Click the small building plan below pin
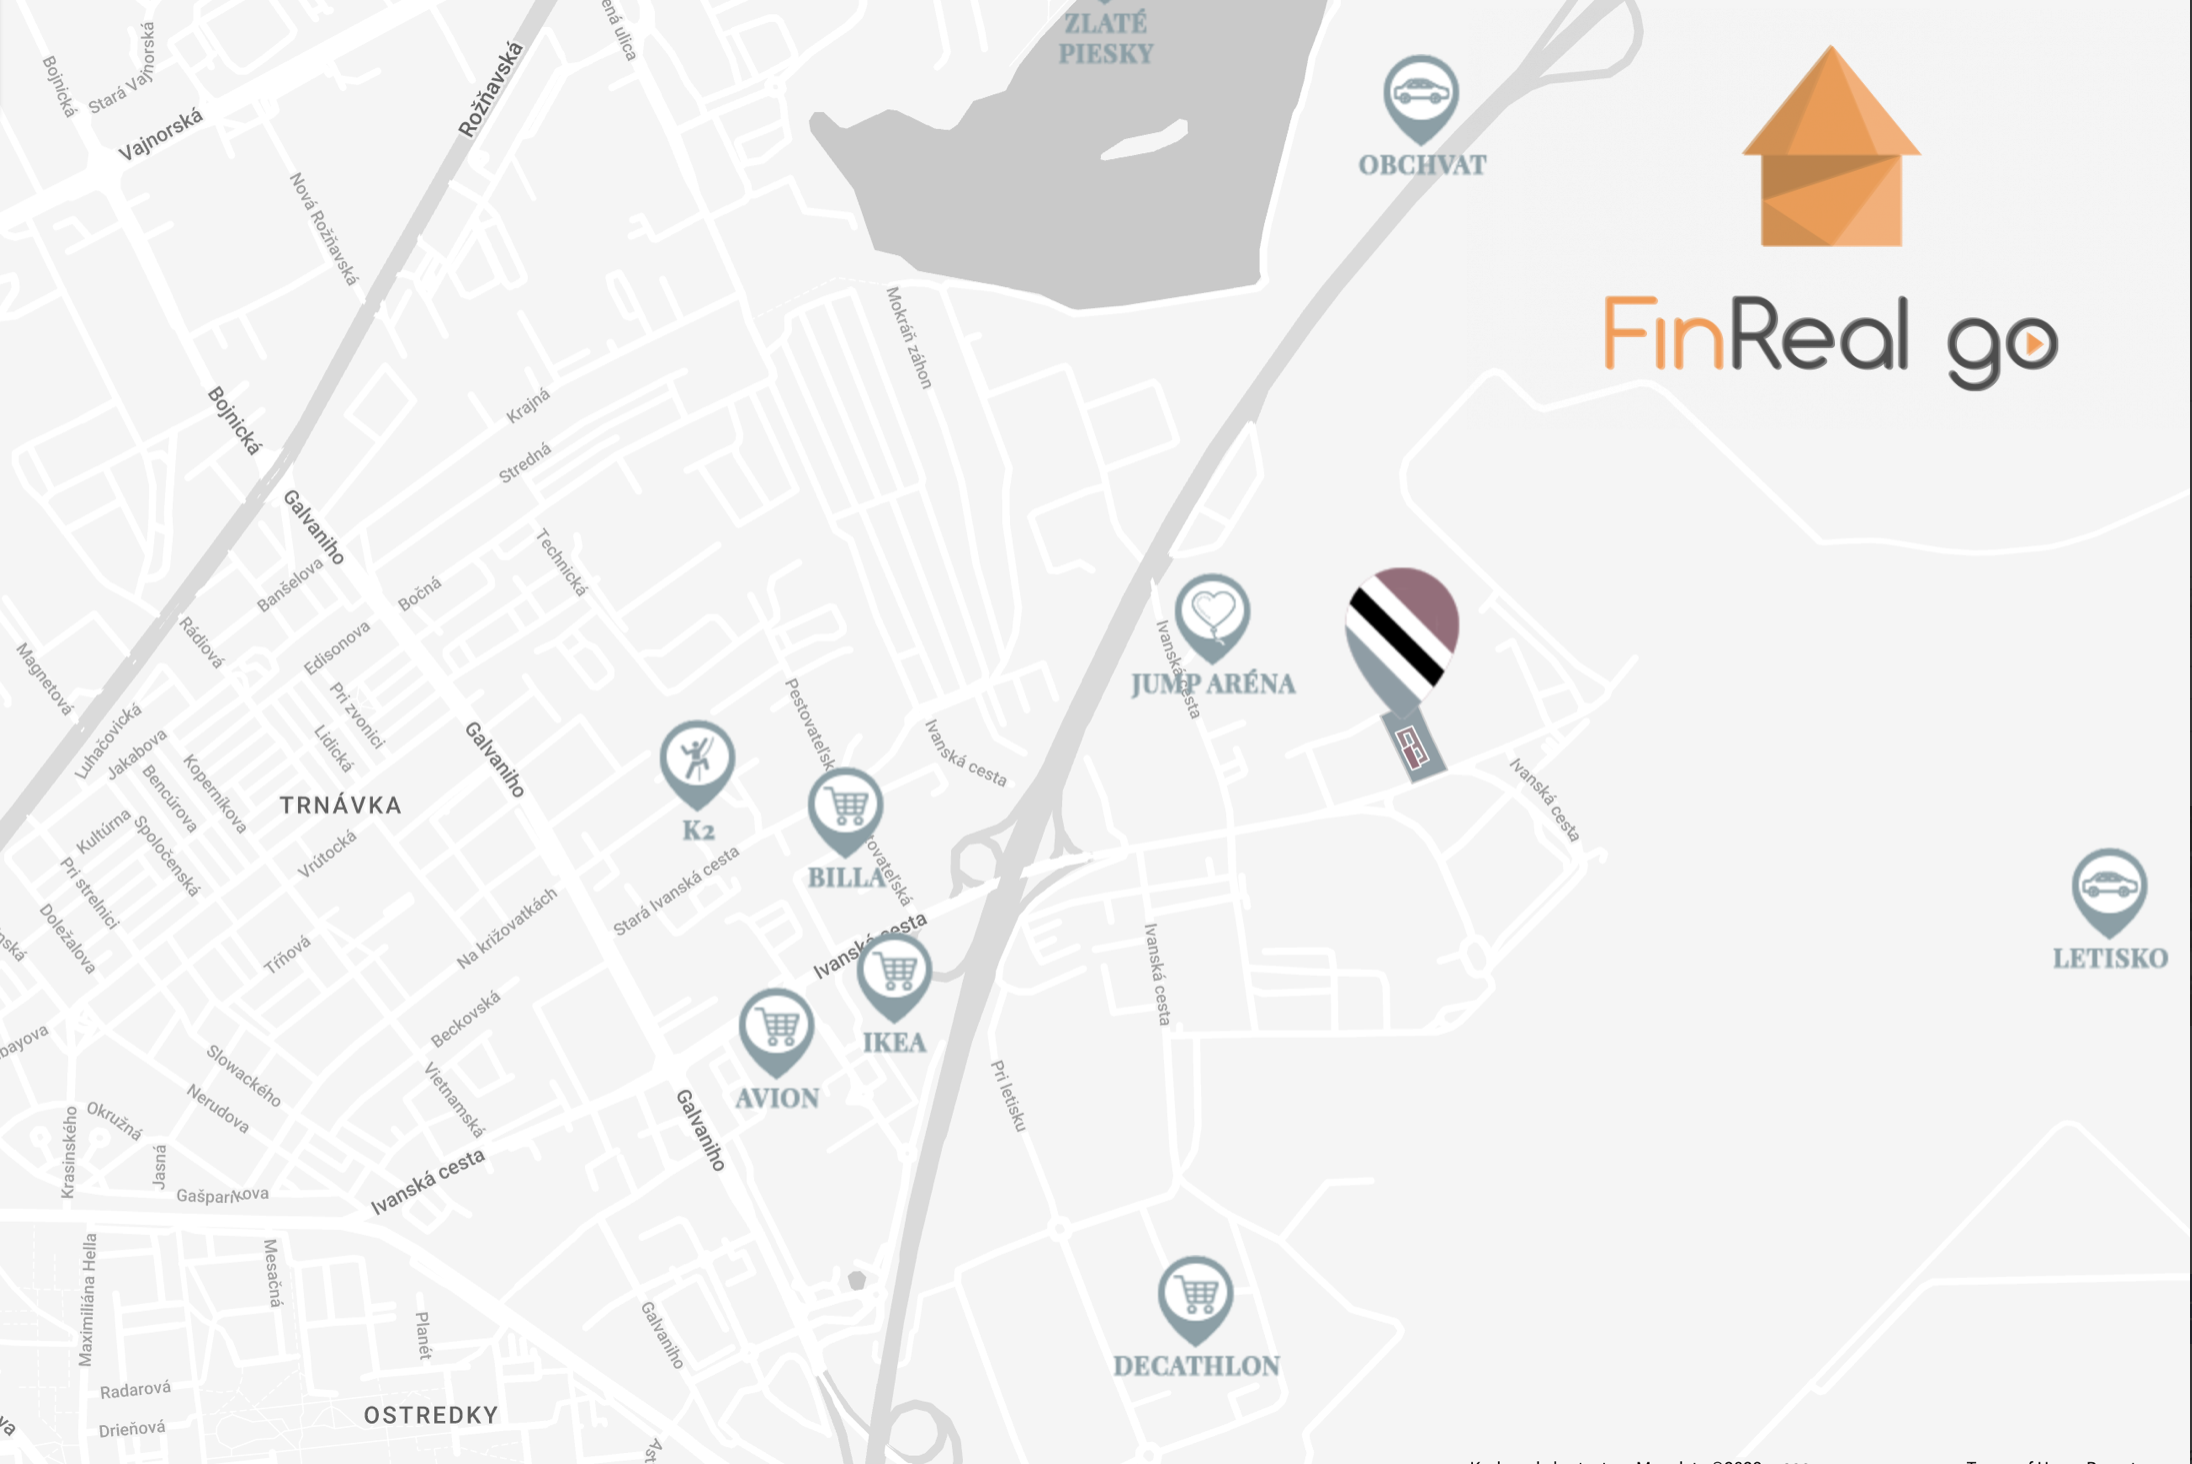This screenshot has width=2192, height=1464. click(1412, 747)
